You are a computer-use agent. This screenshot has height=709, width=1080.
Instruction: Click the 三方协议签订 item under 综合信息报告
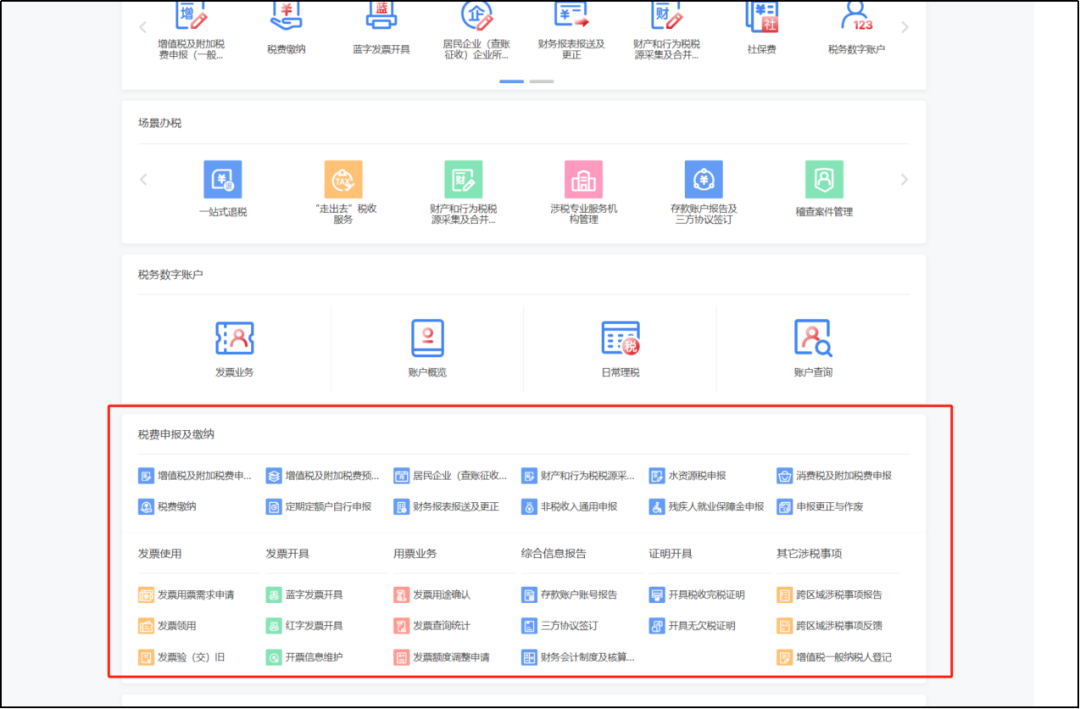tap(564, 627)
